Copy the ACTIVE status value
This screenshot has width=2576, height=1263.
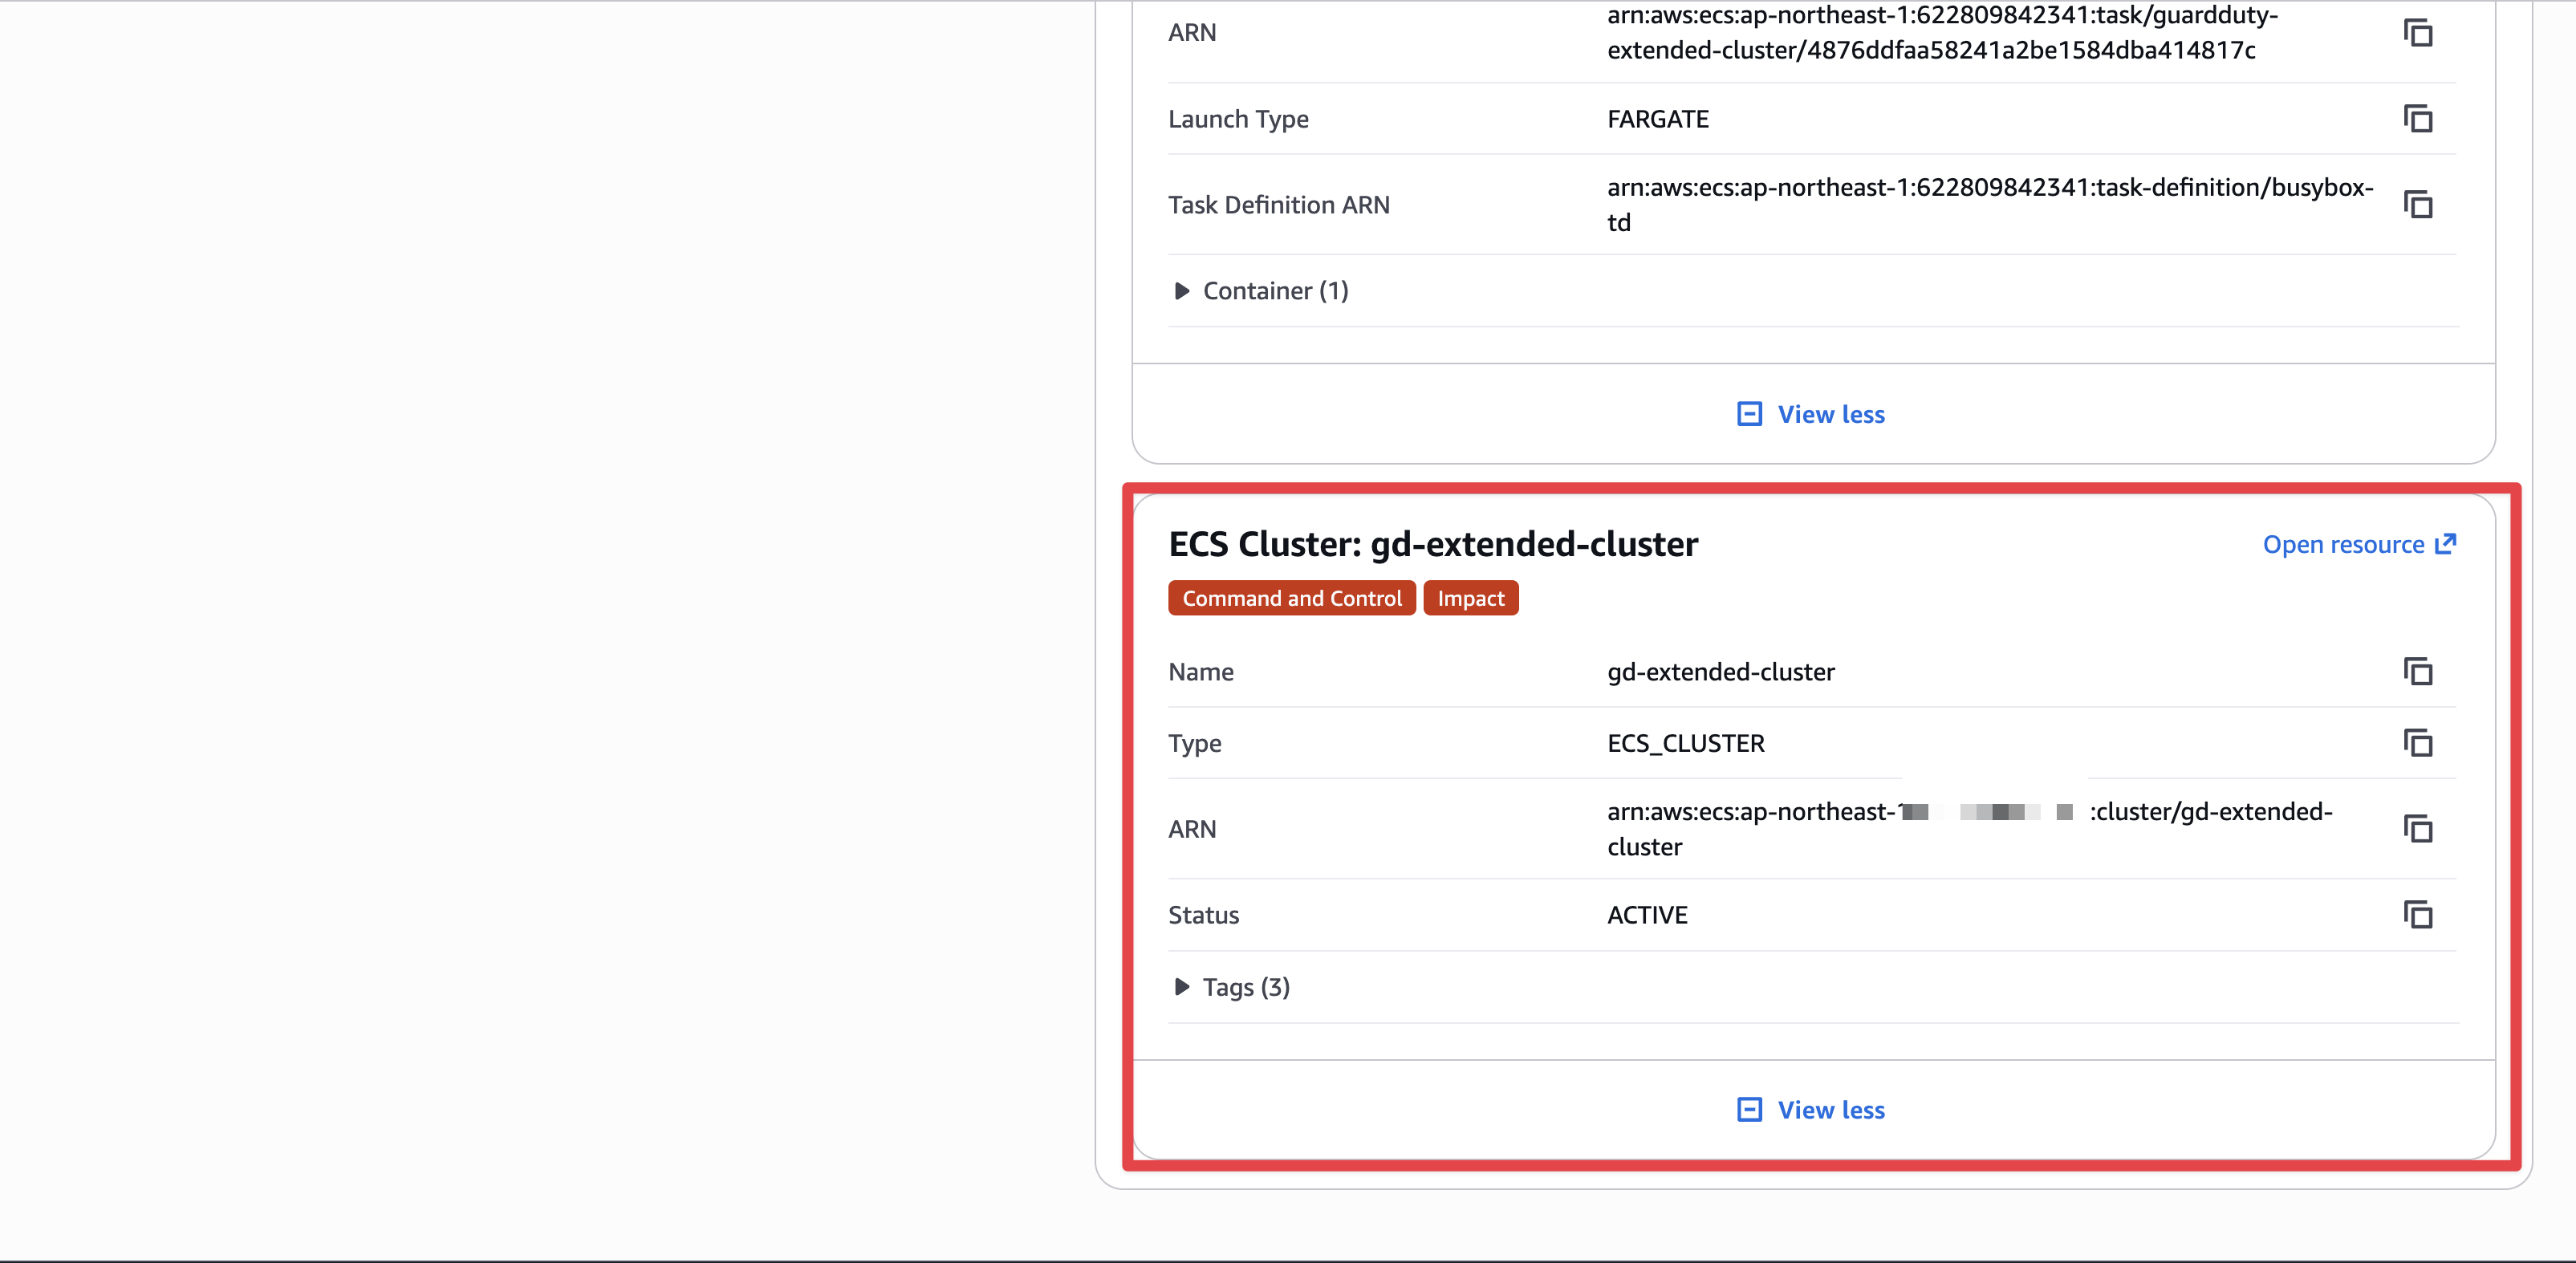click(x=2418, y=915)
